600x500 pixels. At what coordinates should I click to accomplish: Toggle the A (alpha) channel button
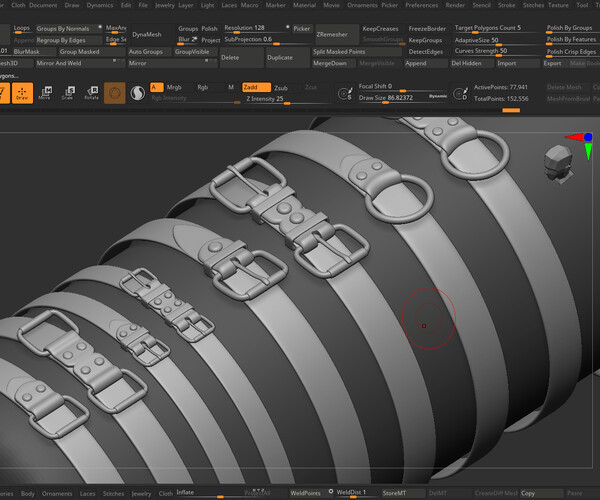pos(157,88)
